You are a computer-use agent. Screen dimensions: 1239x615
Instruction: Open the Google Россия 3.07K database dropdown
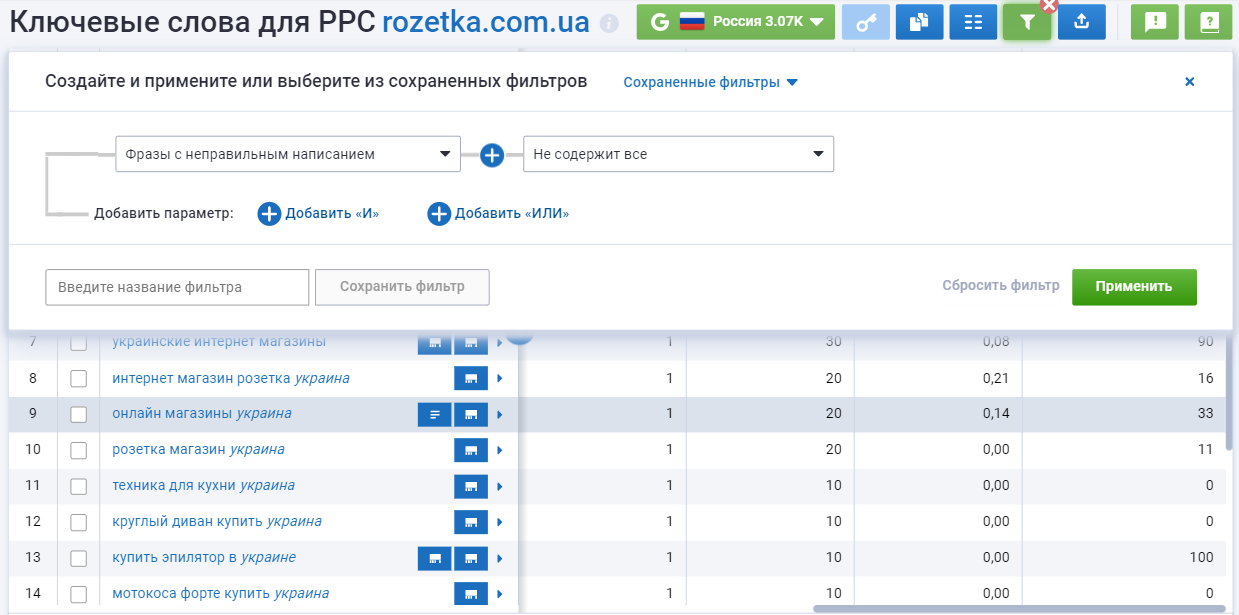736,22
